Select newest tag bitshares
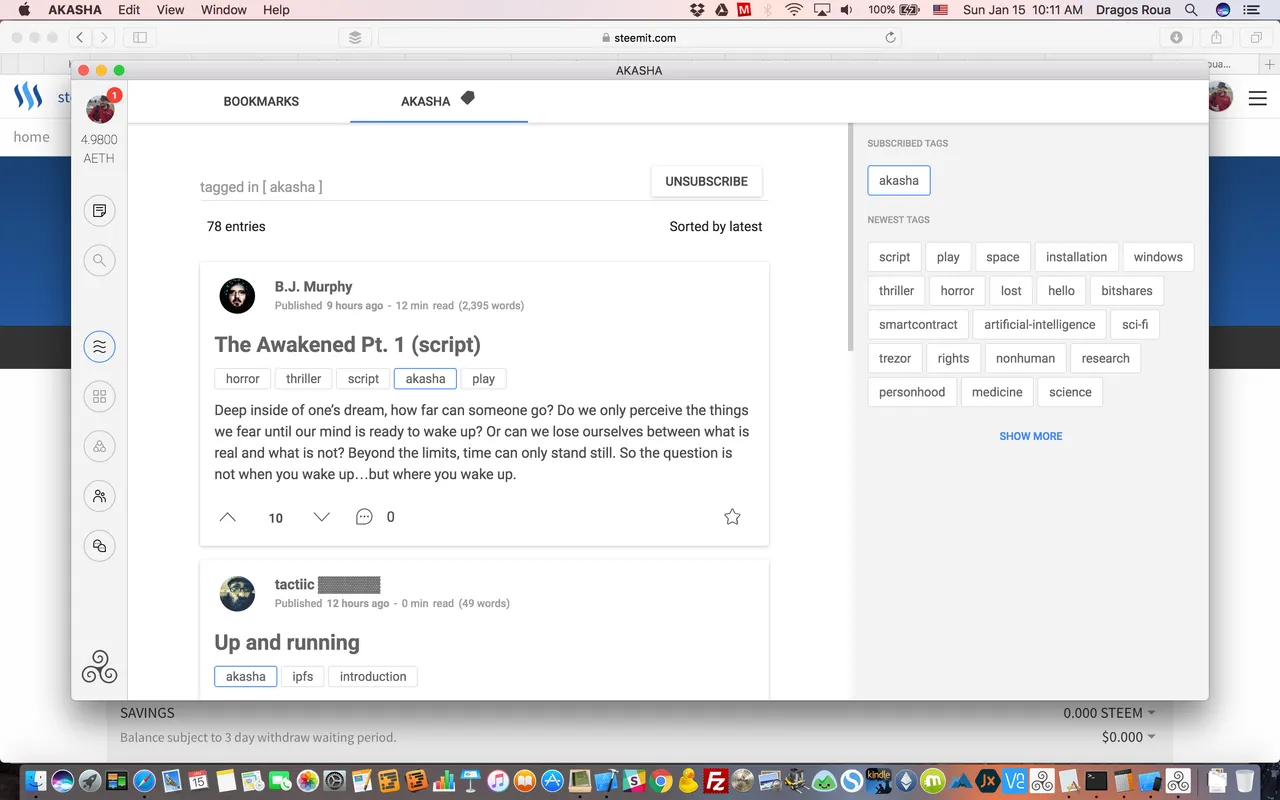The height and width of the screenshot is (800, 1280). [x=1127, y=291]
